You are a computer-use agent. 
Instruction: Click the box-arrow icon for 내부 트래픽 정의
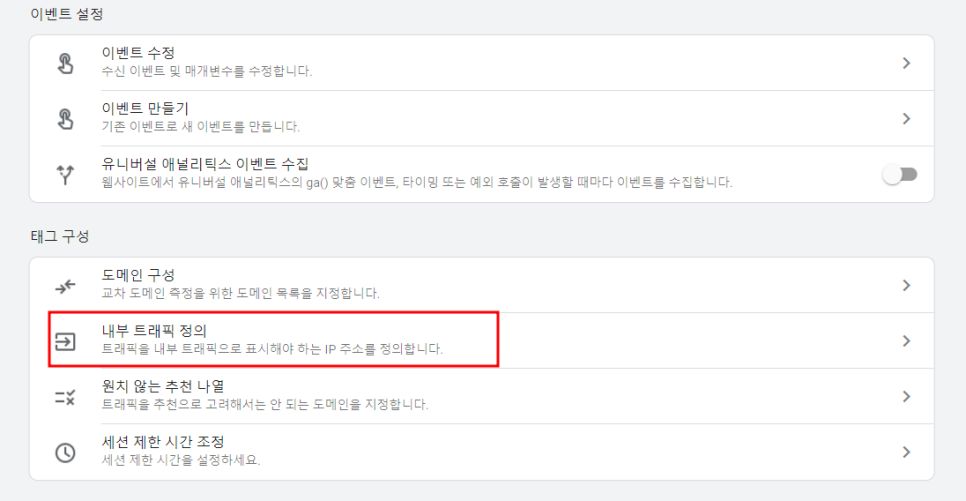pyautogui.click(x=65, y=341)
